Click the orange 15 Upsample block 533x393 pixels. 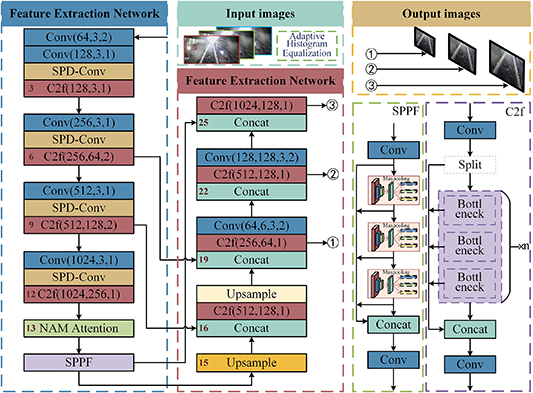(252, 363)
